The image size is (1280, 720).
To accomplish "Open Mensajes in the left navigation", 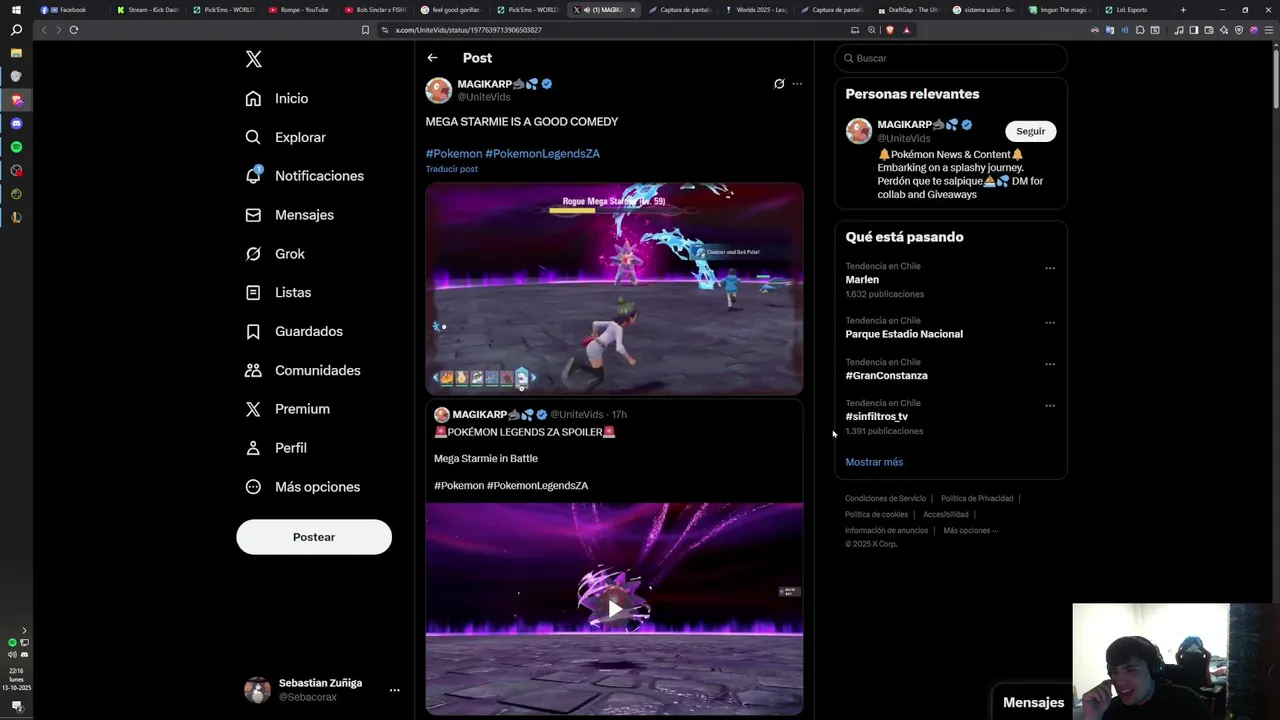I will click(289, 215).
